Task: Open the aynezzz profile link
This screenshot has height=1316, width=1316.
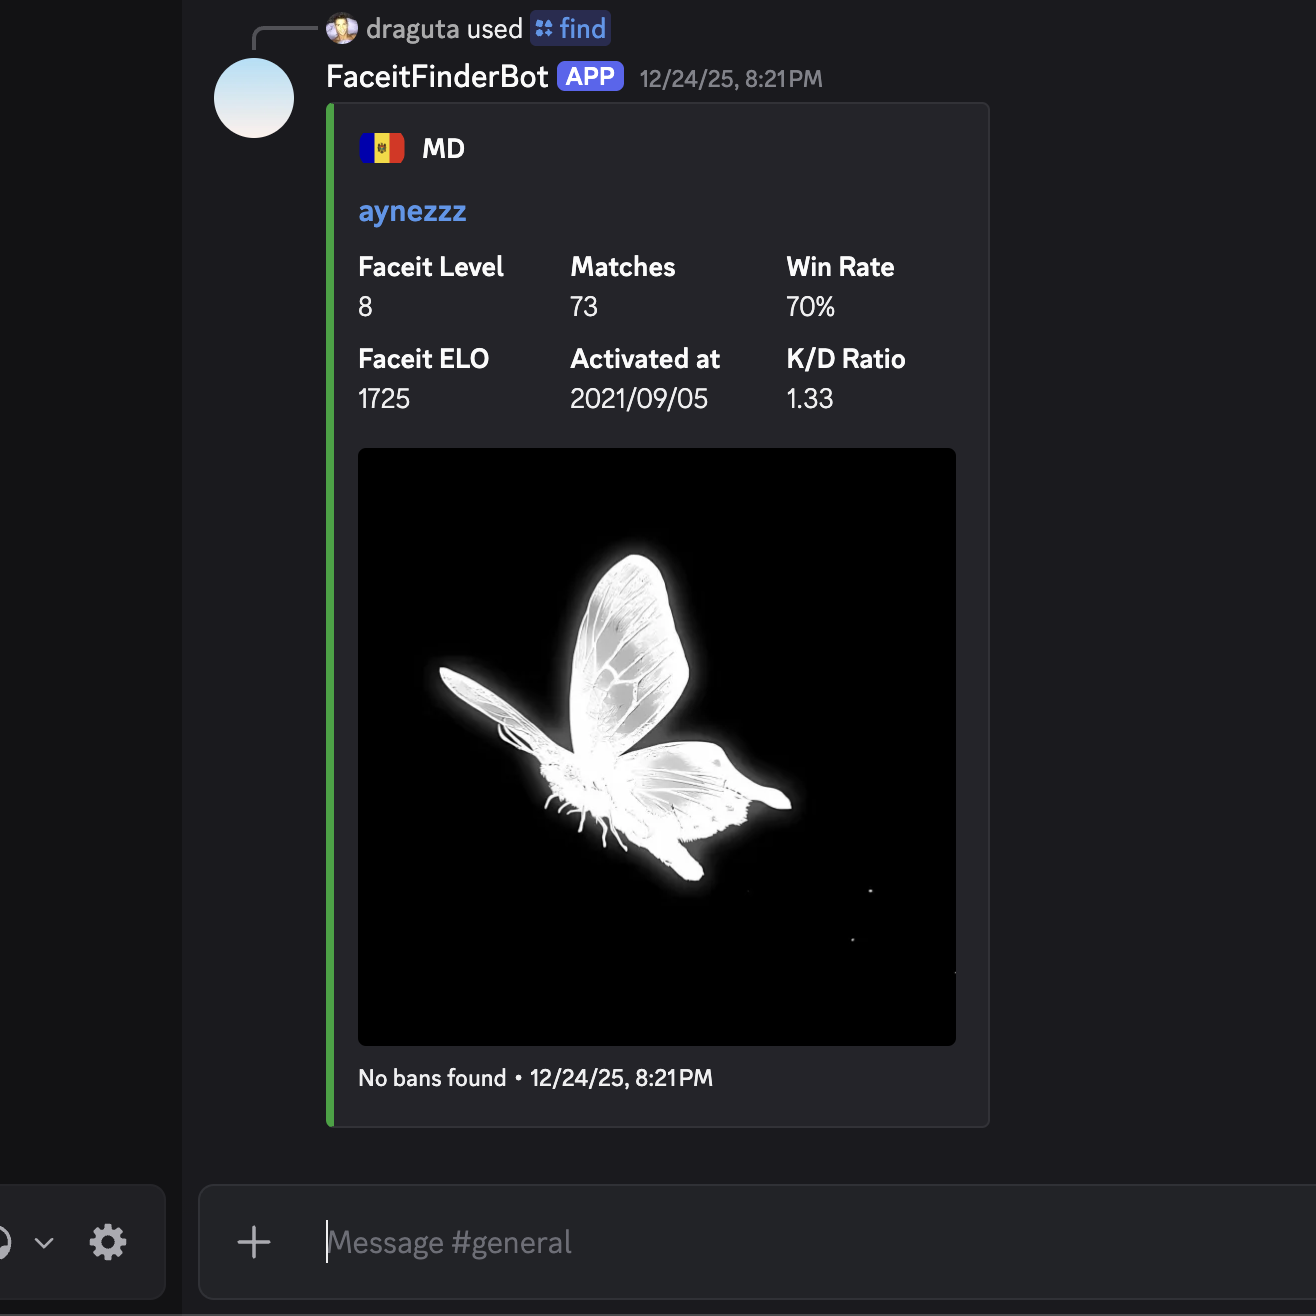Action: (412, 212)
